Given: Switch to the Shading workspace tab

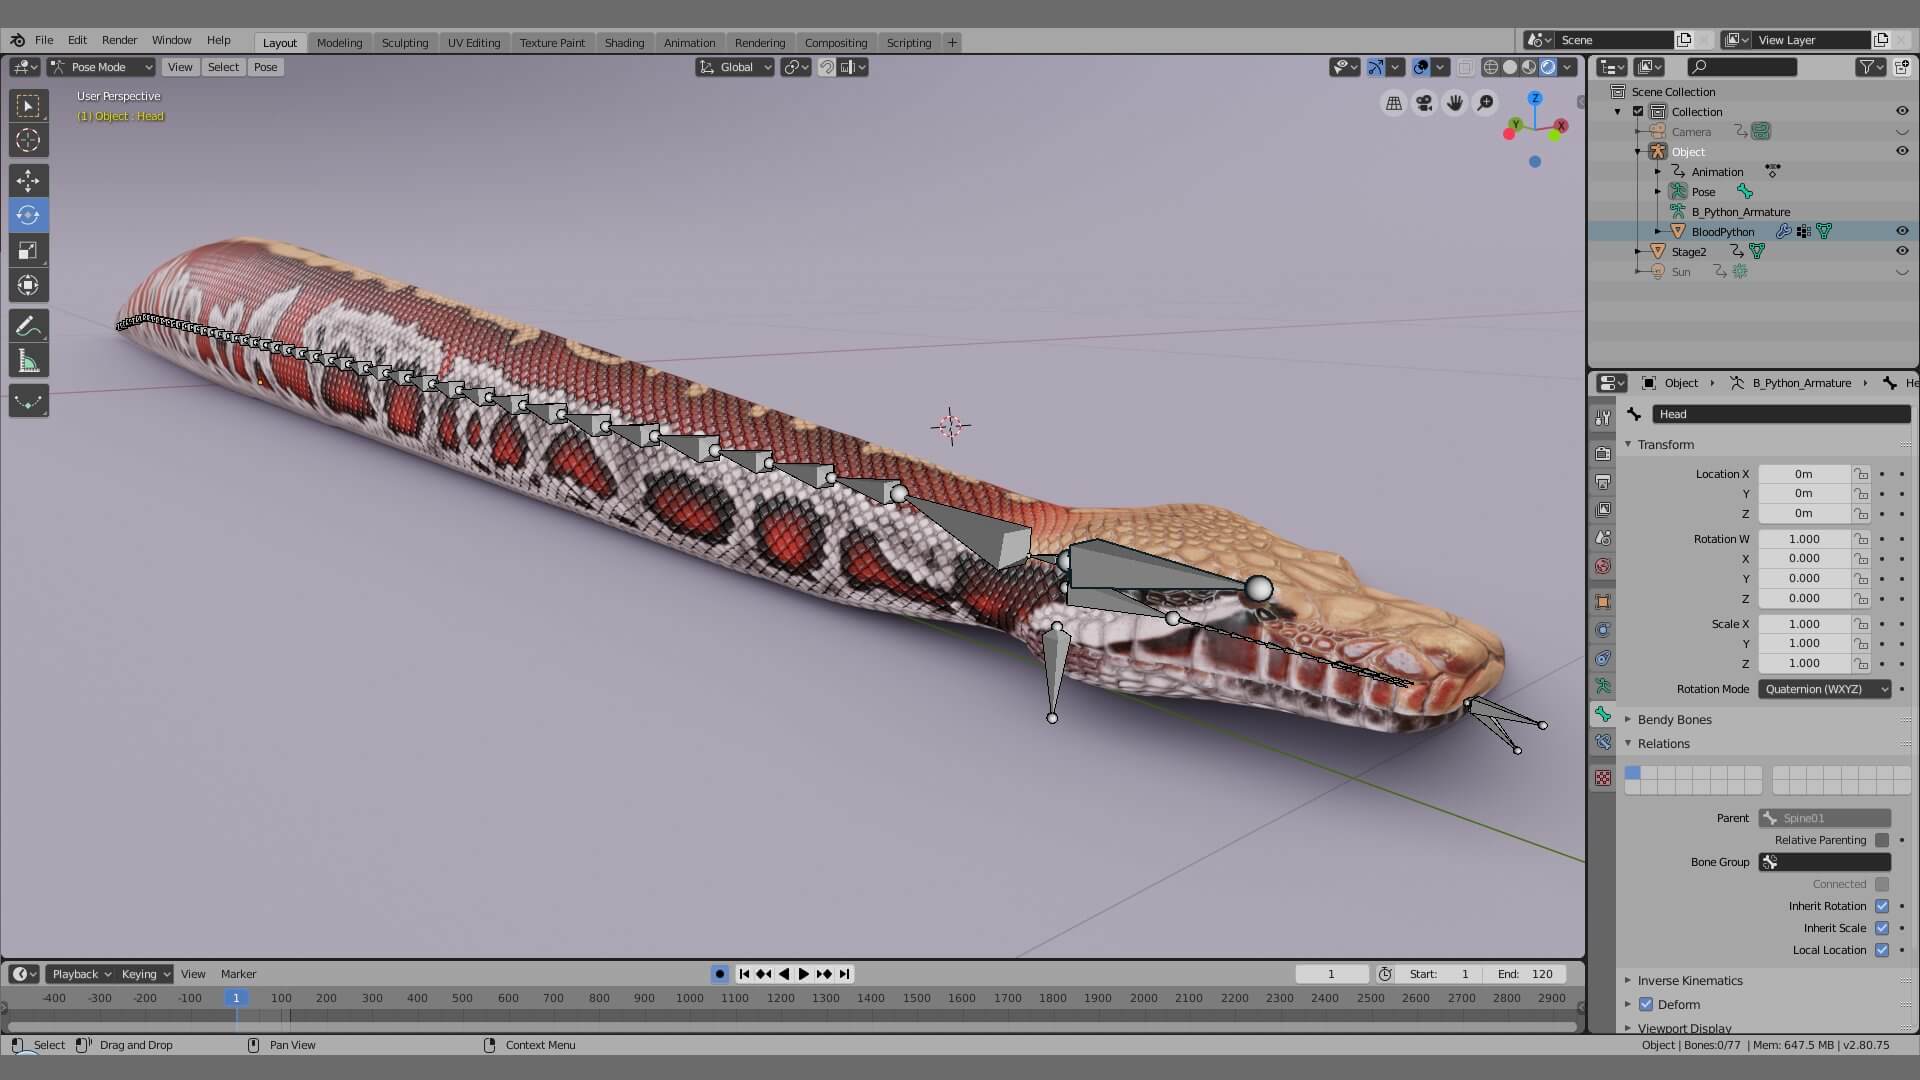Looking at the screenshot, I should tap(624, 42).
